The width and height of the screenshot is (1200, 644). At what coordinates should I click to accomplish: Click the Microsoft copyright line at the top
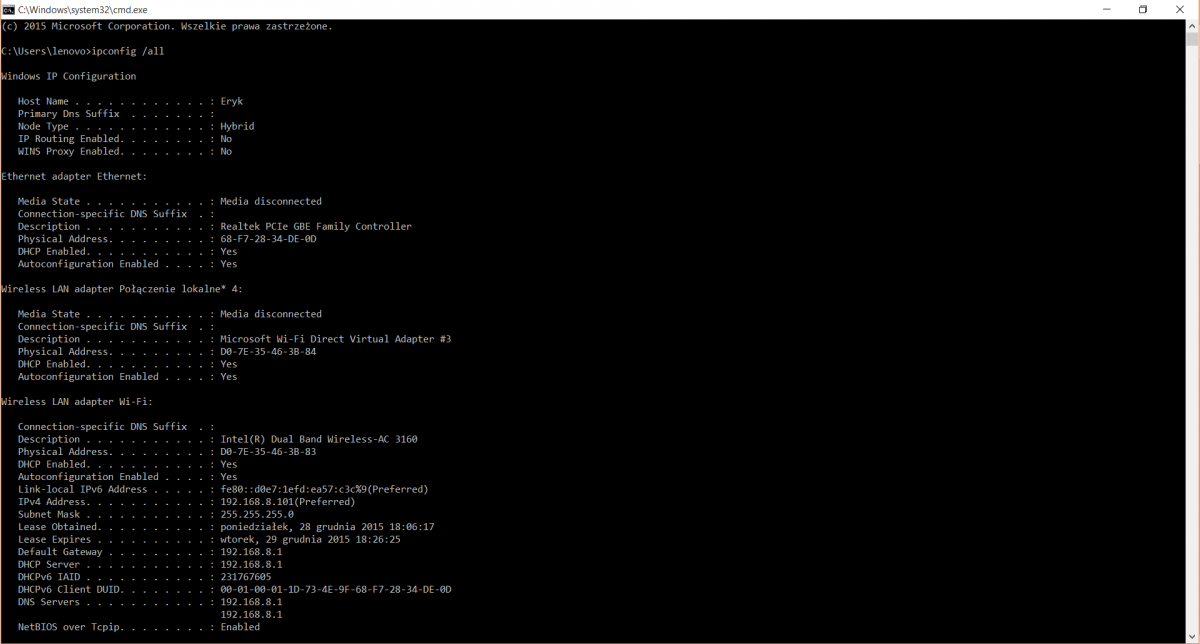tap(167, 26)
